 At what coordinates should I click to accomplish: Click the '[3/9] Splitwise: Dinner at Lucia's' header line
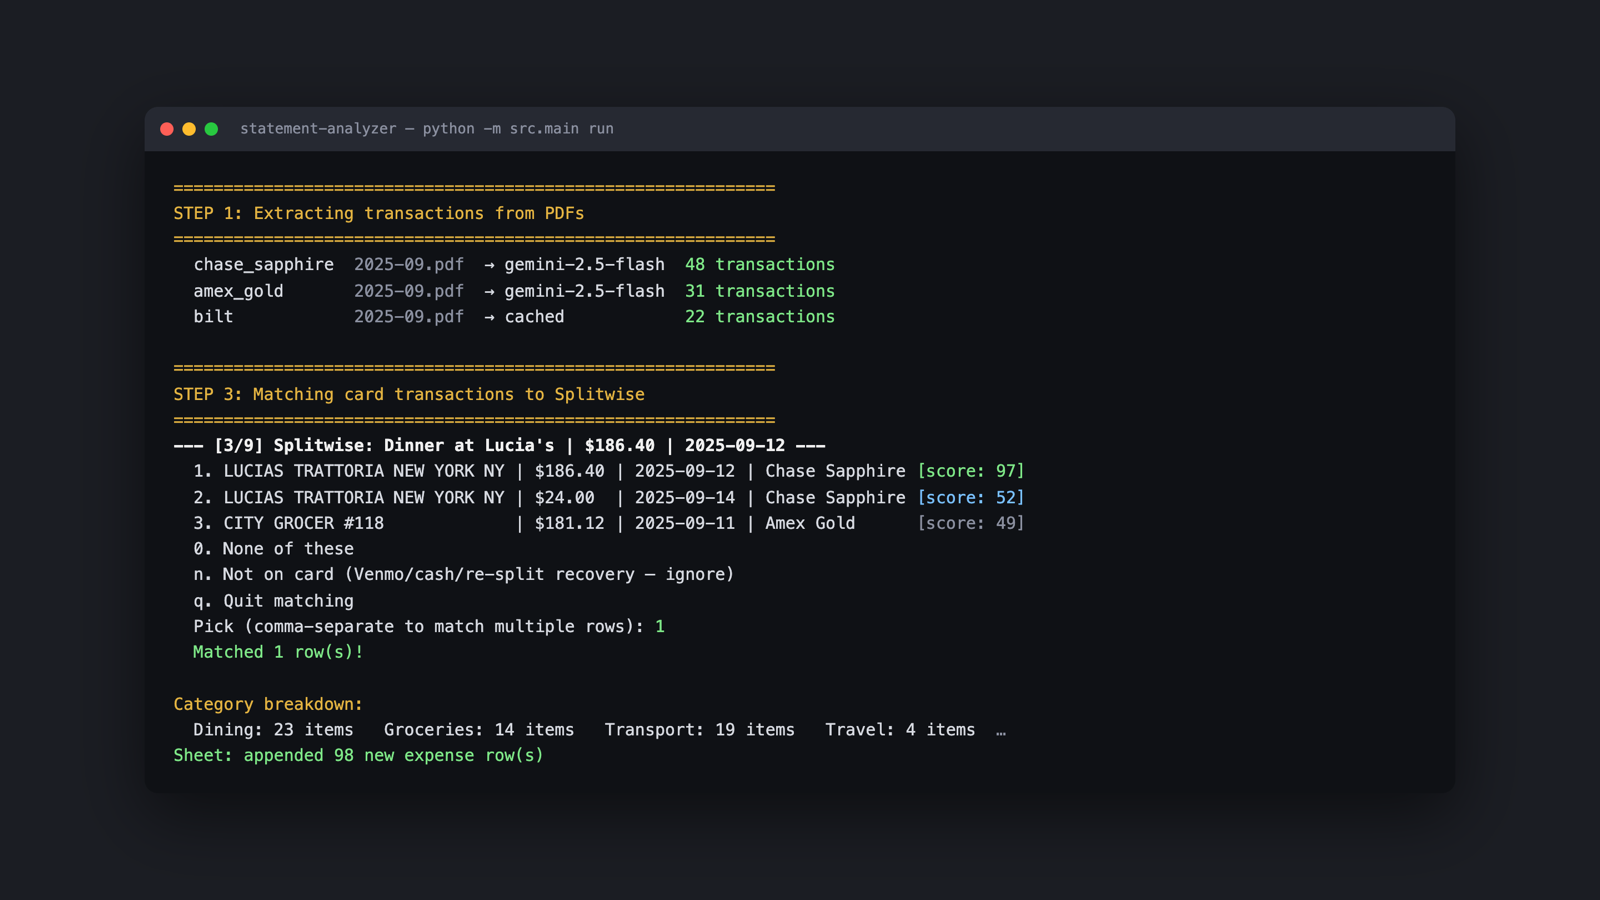pyautogui.click(x=499, y=446)
